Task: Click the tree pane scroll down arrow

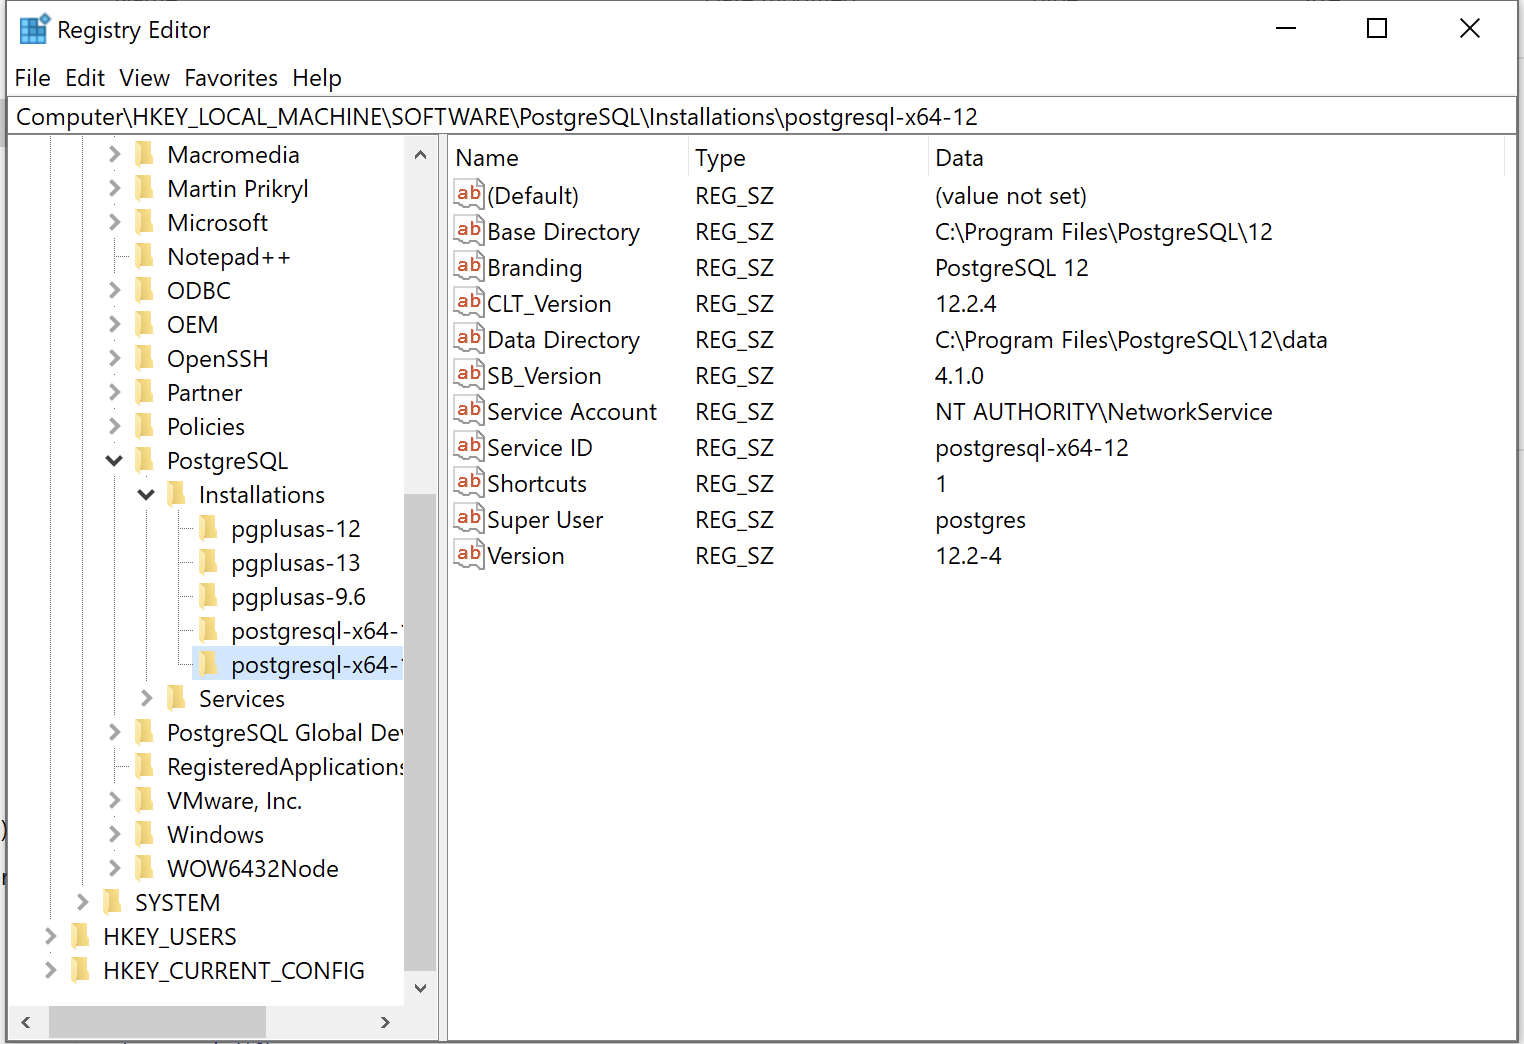Action: [420, 988]
